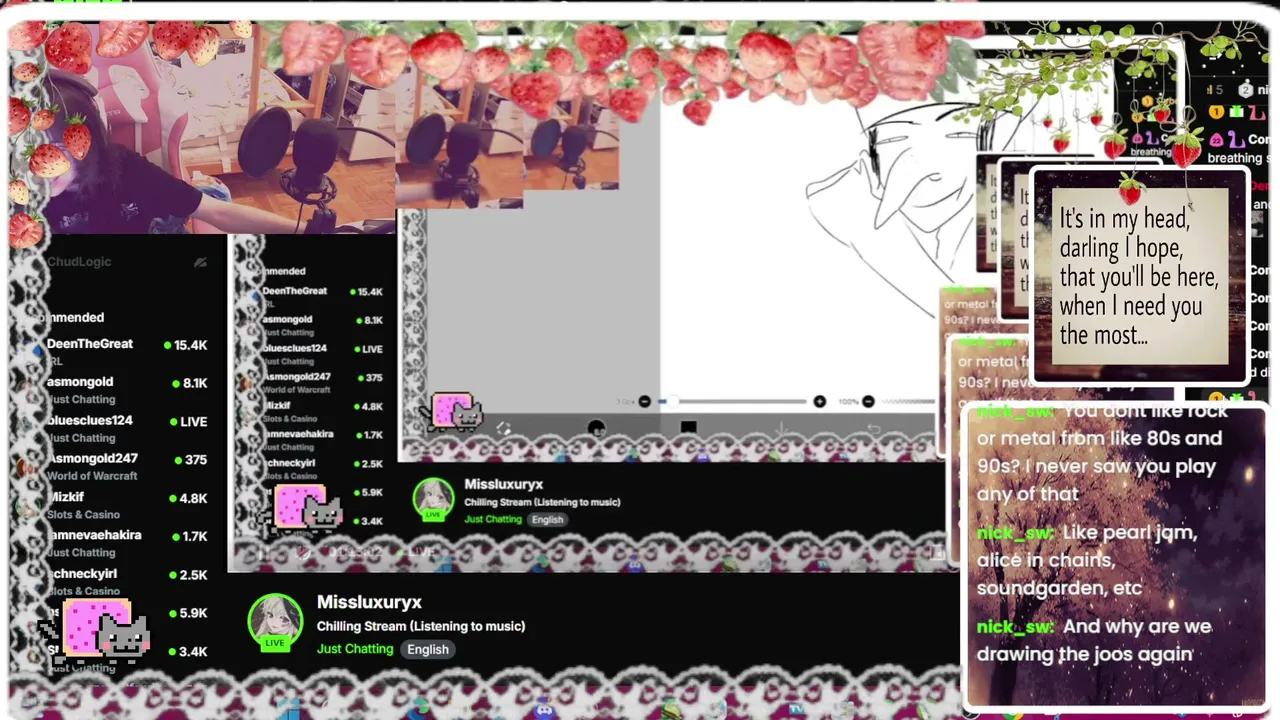This screenshot has width=1280, height=720.
Task: Open bluesclues124 channel in the large sidebar
Action: pos(89,421)
